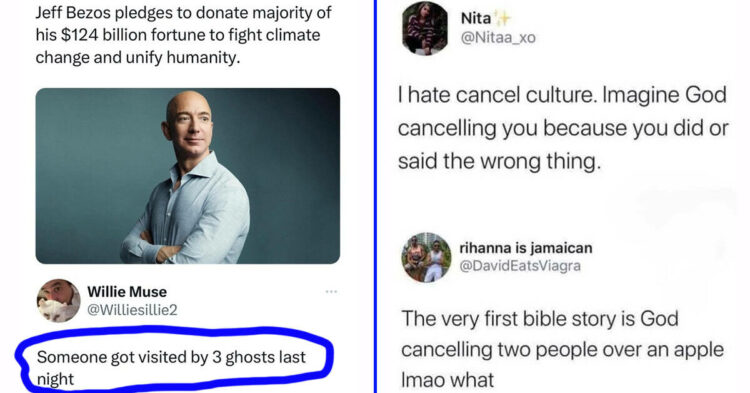Image resolution: width=750 pixels, height=393 pixels.
Task: Open the Jeff Bezos photo
Action: coord(188,175)
